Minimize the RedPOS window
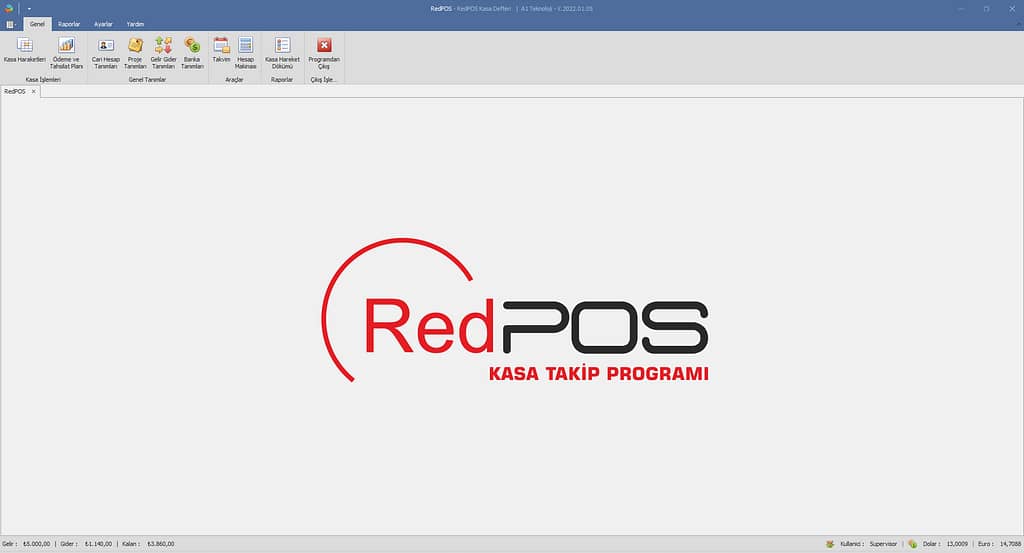This screenshot has width=1024, height=553. pyautogui.click(x=961, y=8)
